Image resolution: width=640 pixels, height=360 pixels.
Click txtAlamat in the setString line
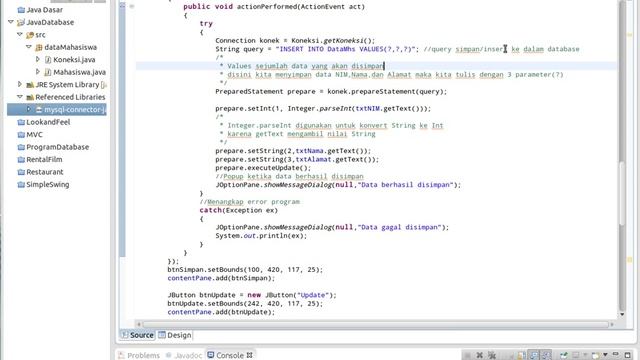click(313, 160)
